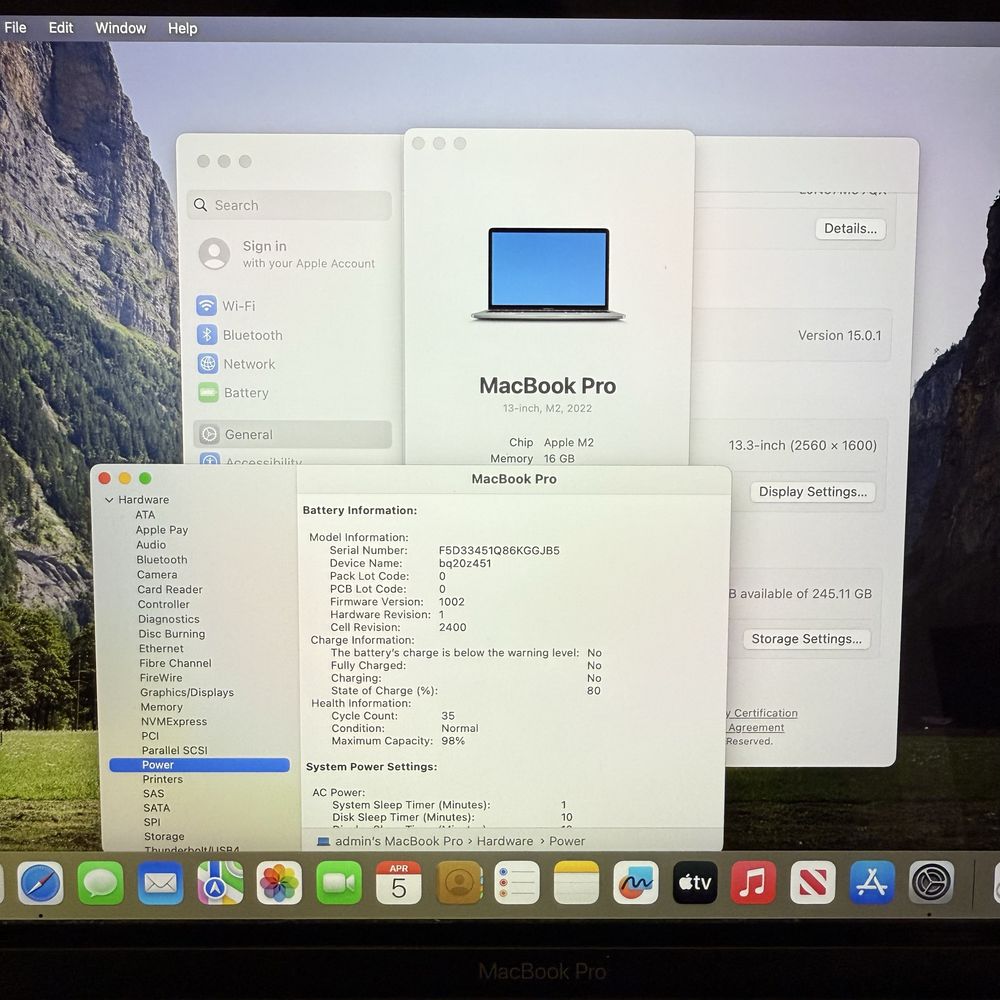Viewport: 1000px width, 1000px height.
Task: Select Camera in Hardware list
Action: [x=156, y=575]
